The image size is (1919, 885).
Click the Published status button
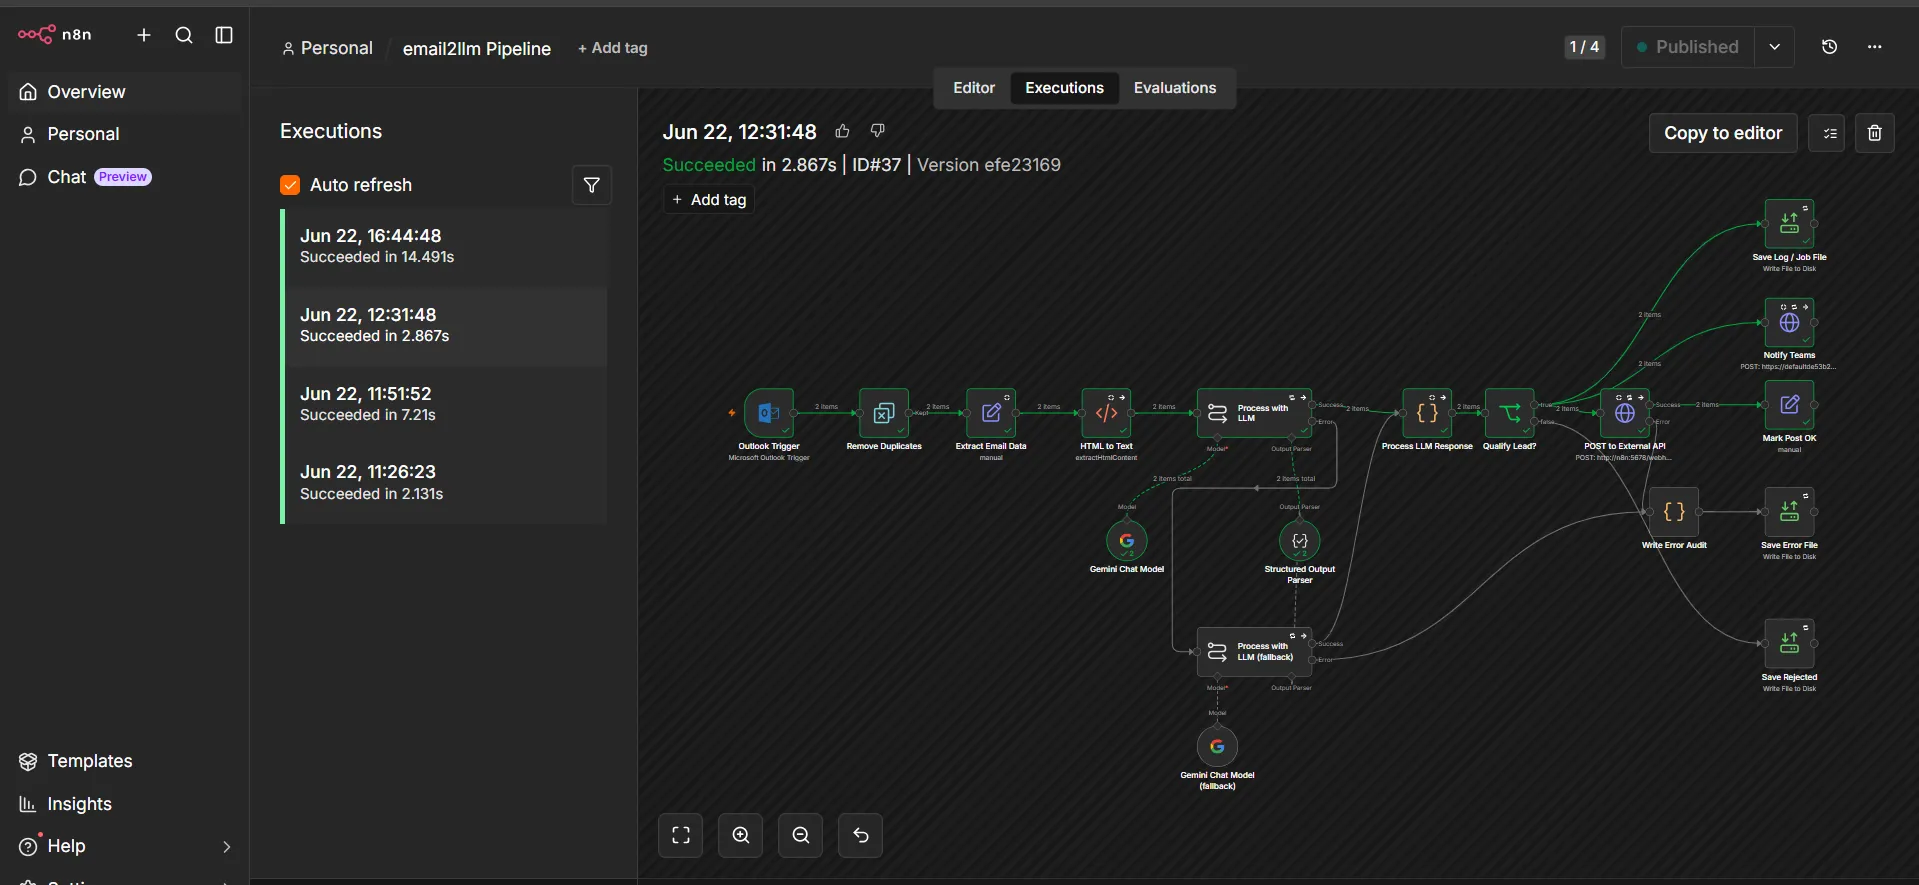click(1688, 47)
